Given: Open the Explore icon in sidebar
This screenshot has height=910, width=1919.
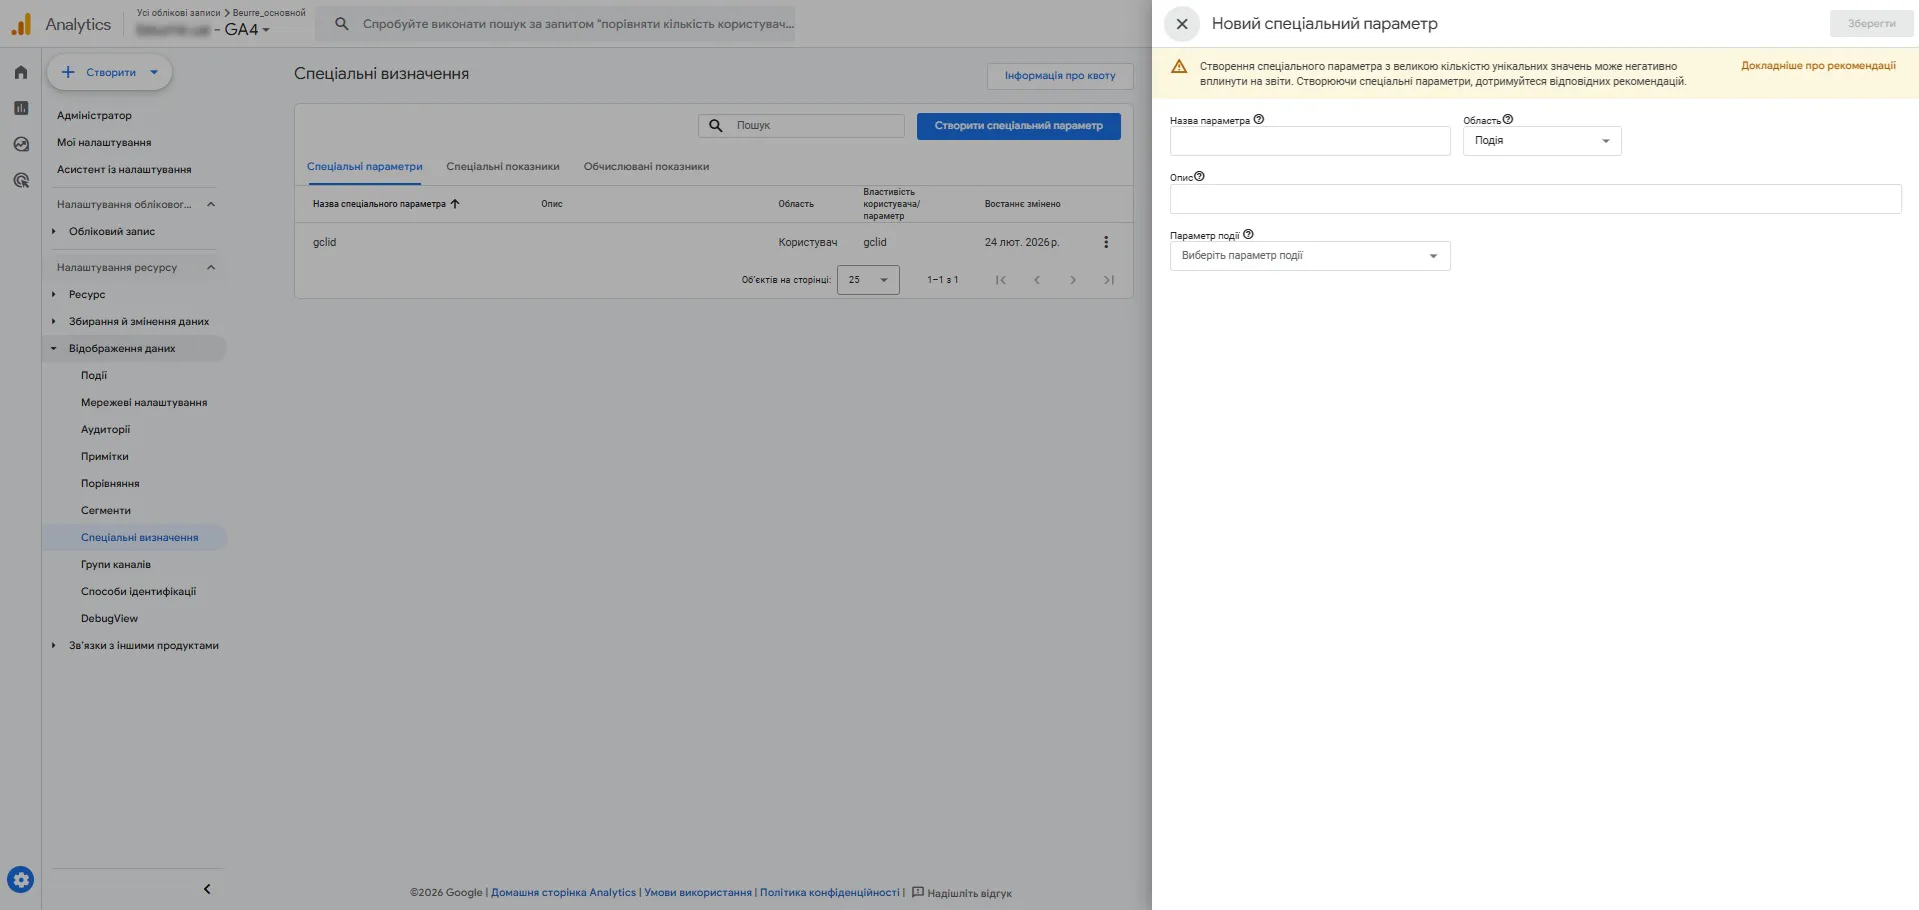Looking at the screenshot, I should [x=21, y=144].
